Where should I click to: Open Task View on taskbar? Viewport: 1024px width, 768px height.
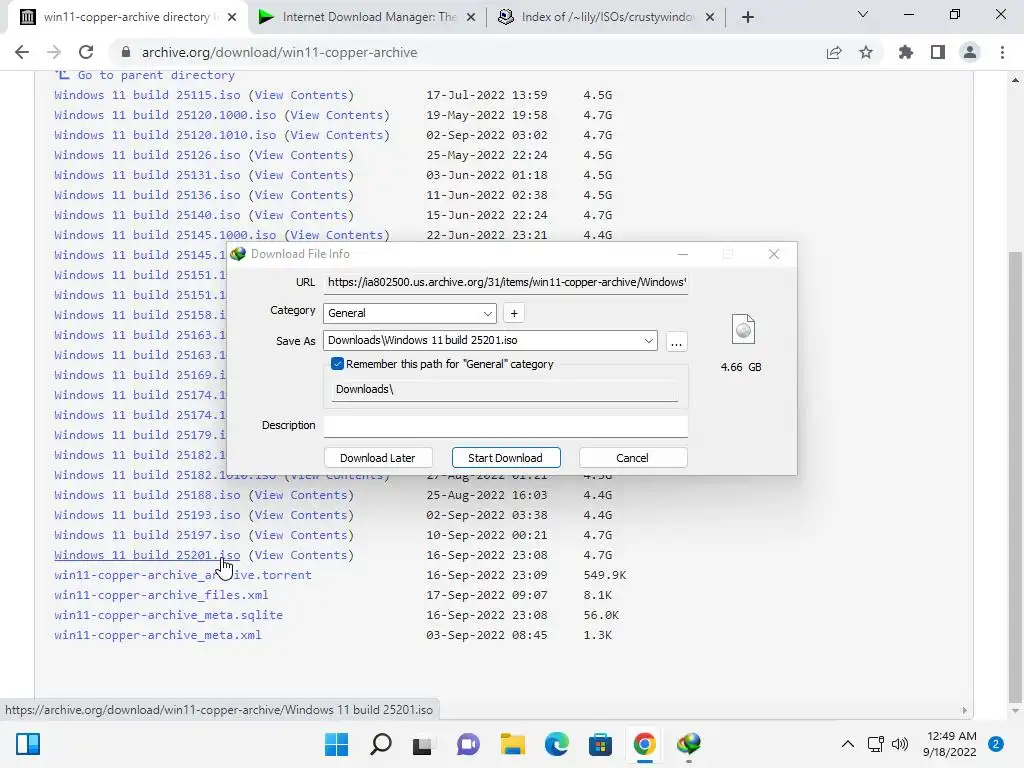(423, 745)
